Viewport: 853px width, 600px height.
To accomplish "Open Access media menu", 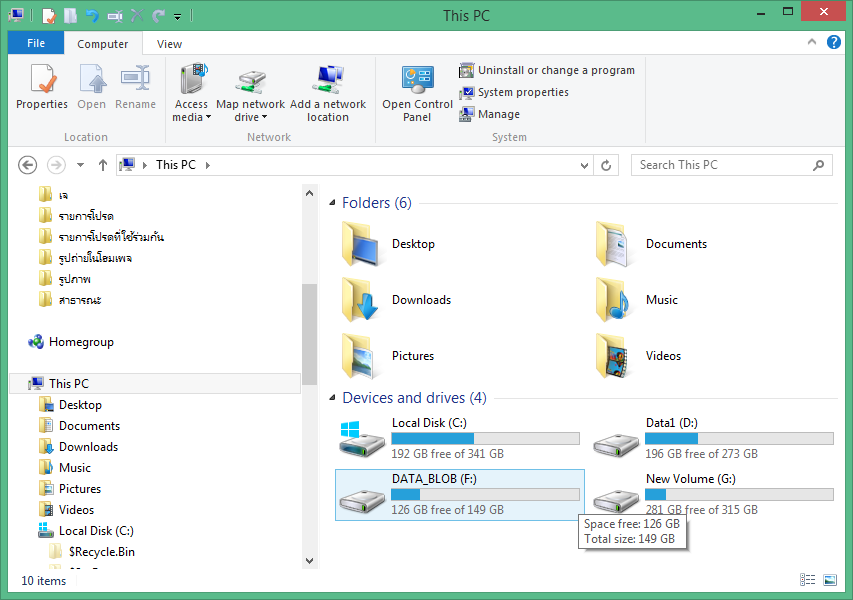I will coord(191,93).
